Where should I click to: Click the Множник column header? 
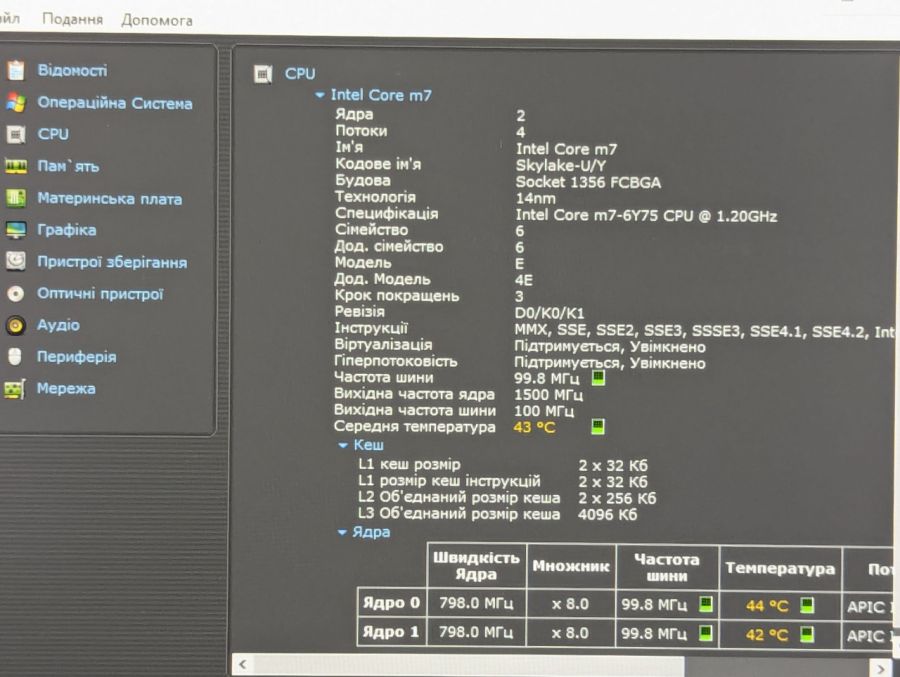pos(571,566)
